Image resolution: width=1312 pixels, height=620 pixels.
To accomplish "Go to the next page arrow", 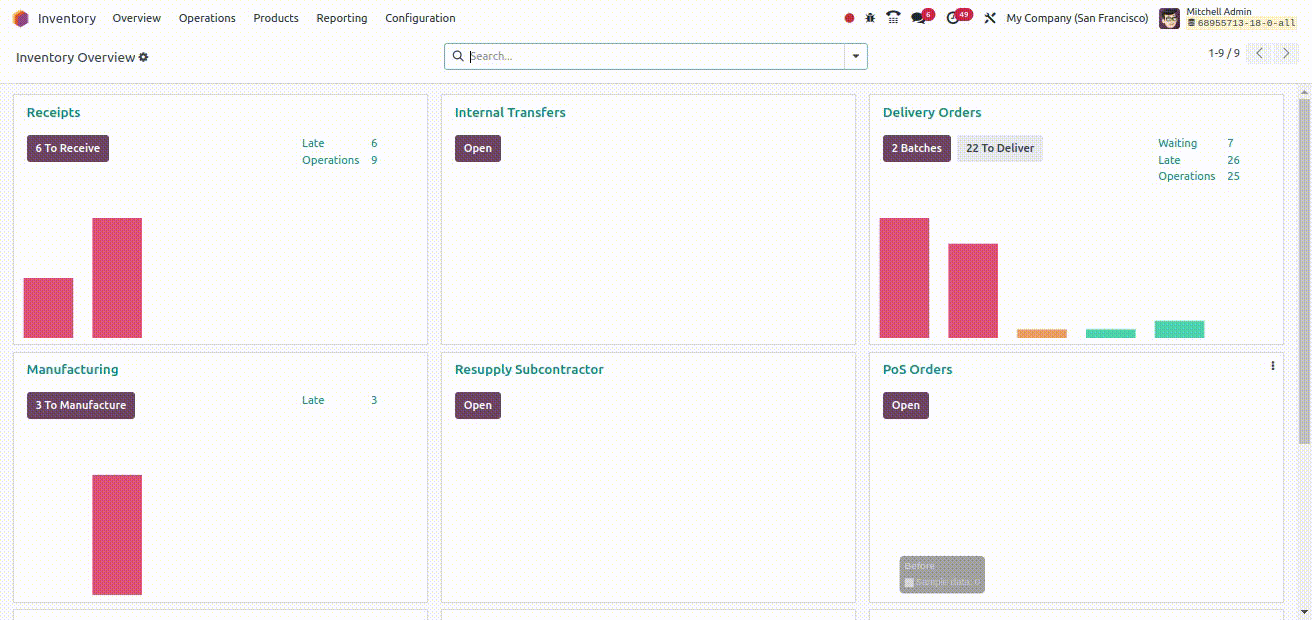I will click(x=1286, y=54).
